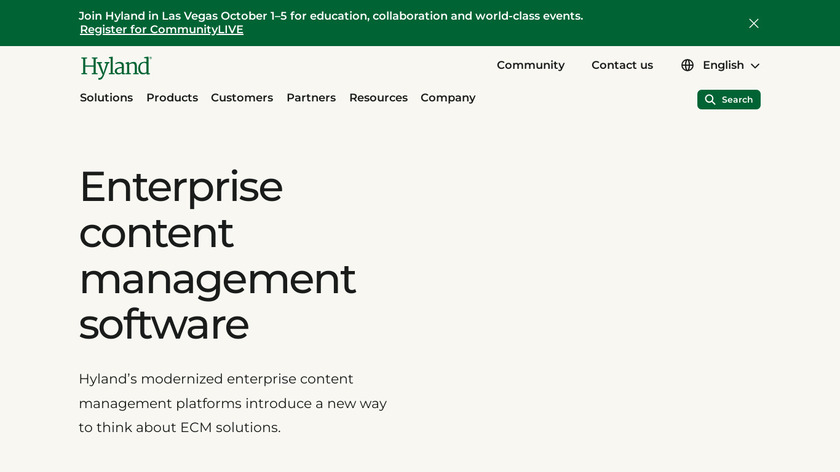Open the Products menu

click(x=172, y=98)
